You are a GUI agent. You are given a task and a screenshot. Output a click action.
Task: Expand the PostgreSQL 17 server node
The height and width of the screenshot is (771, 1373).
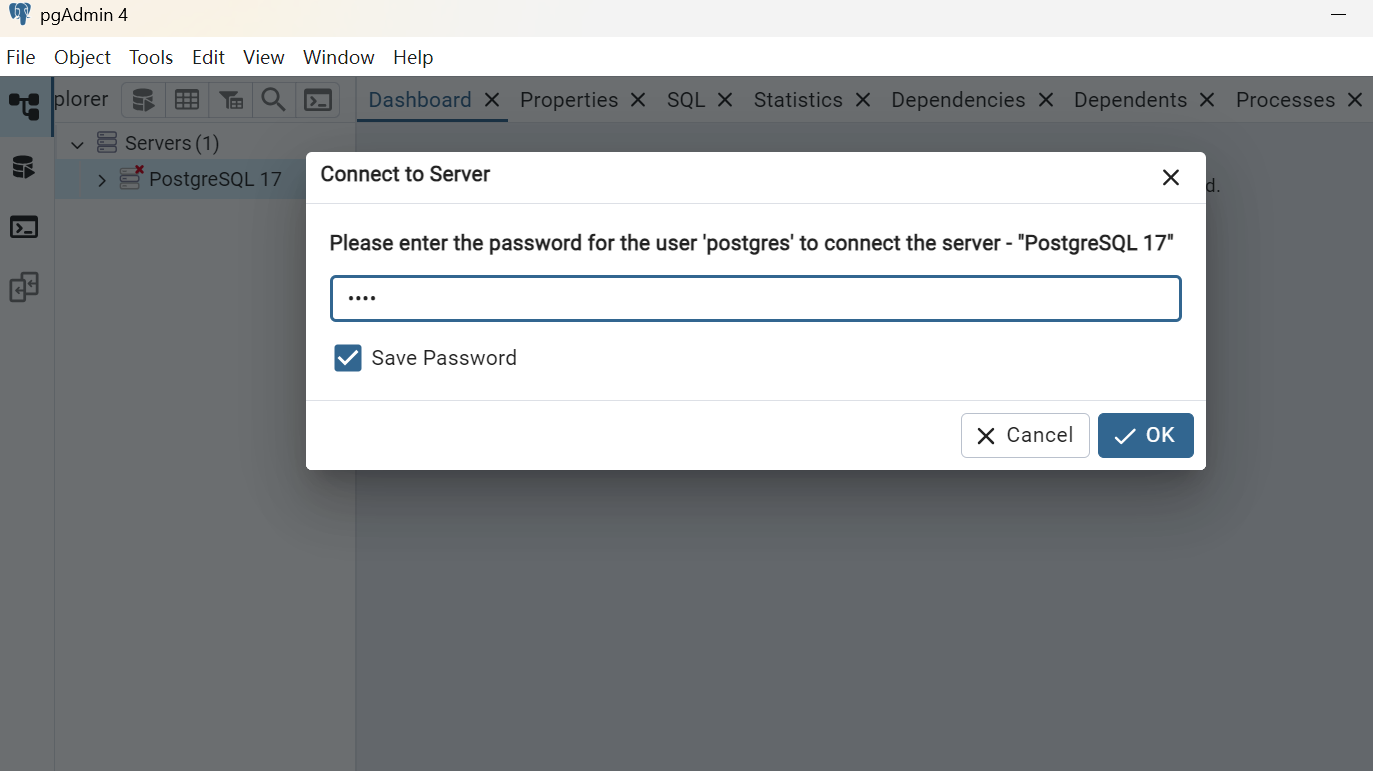tap(101, 180)
